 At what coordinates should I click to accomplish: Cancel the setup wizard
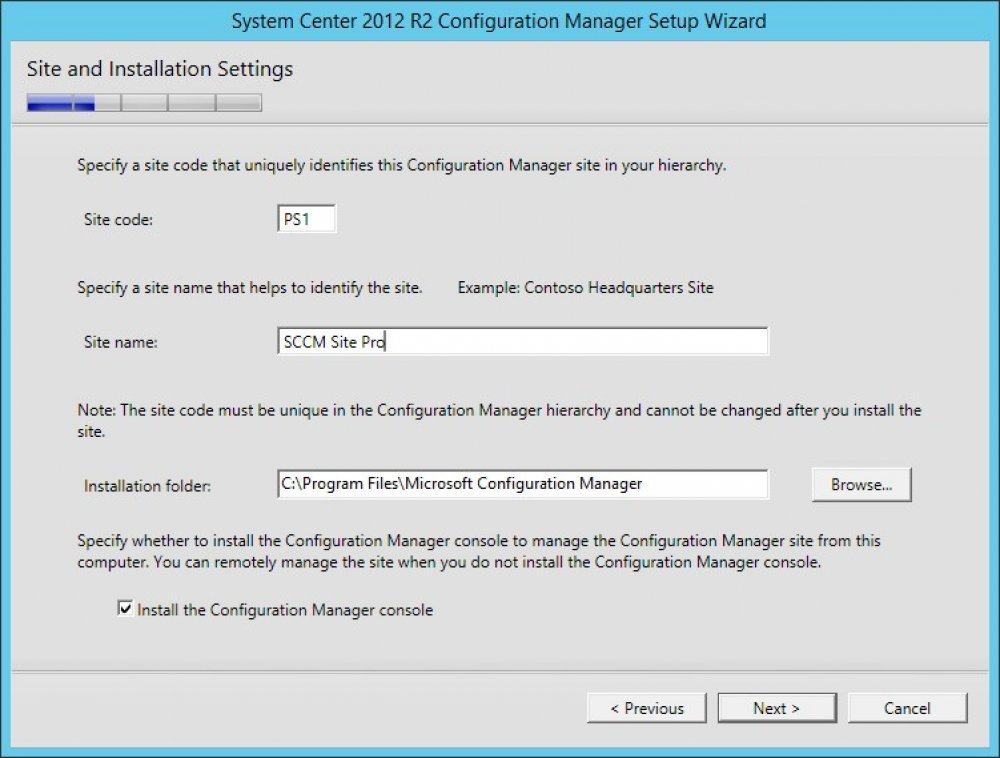coord(908,708)
